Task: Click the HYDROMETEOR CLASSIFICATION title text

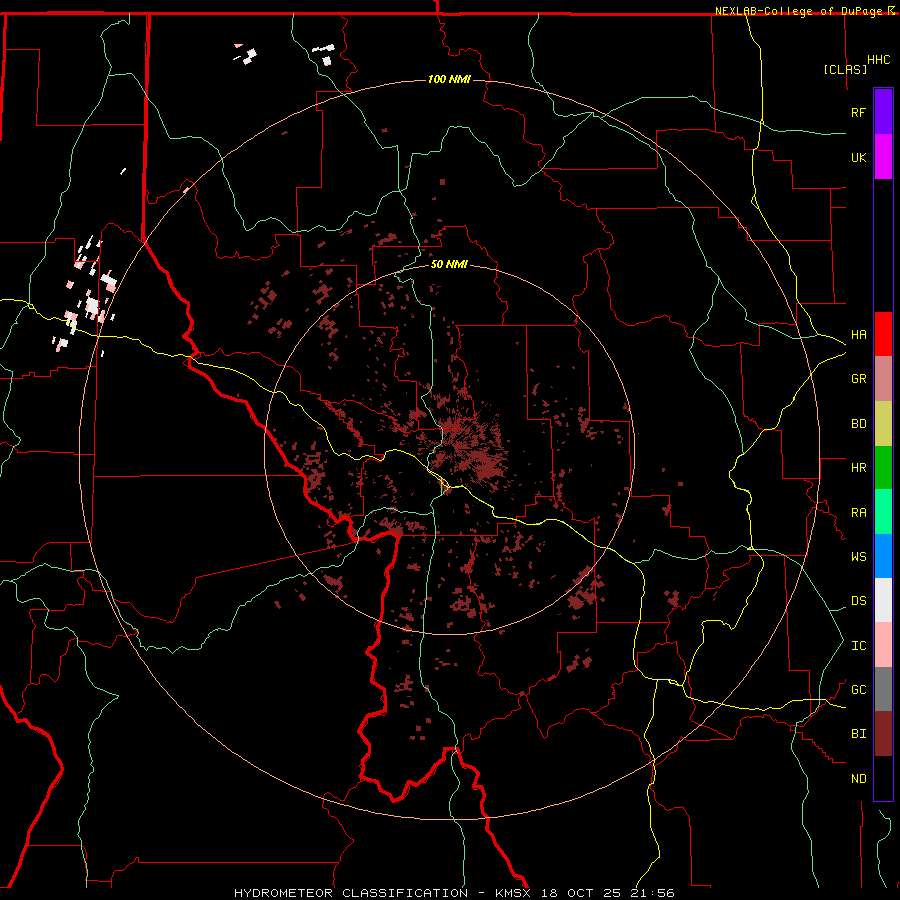Action: 351,893
